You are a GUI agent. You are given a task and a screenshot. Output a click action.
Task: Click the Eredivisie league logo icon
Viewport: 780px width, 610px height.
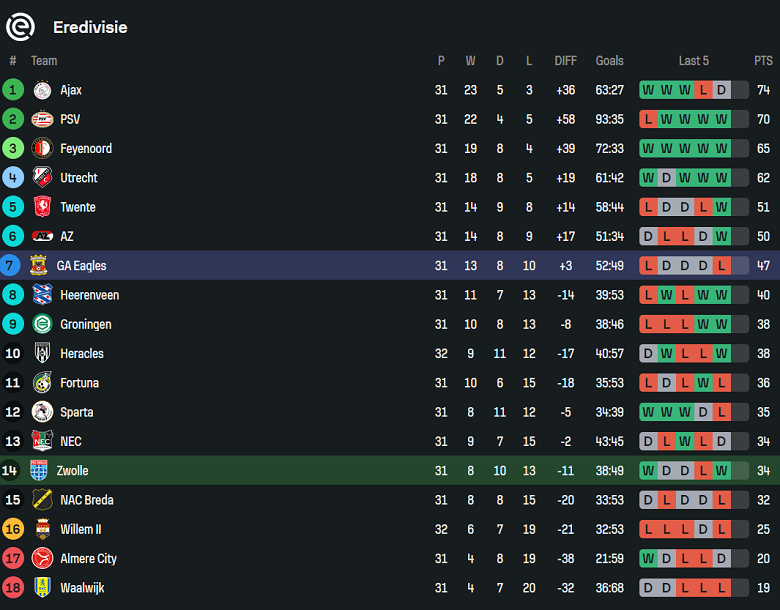[x=20, y=27]
